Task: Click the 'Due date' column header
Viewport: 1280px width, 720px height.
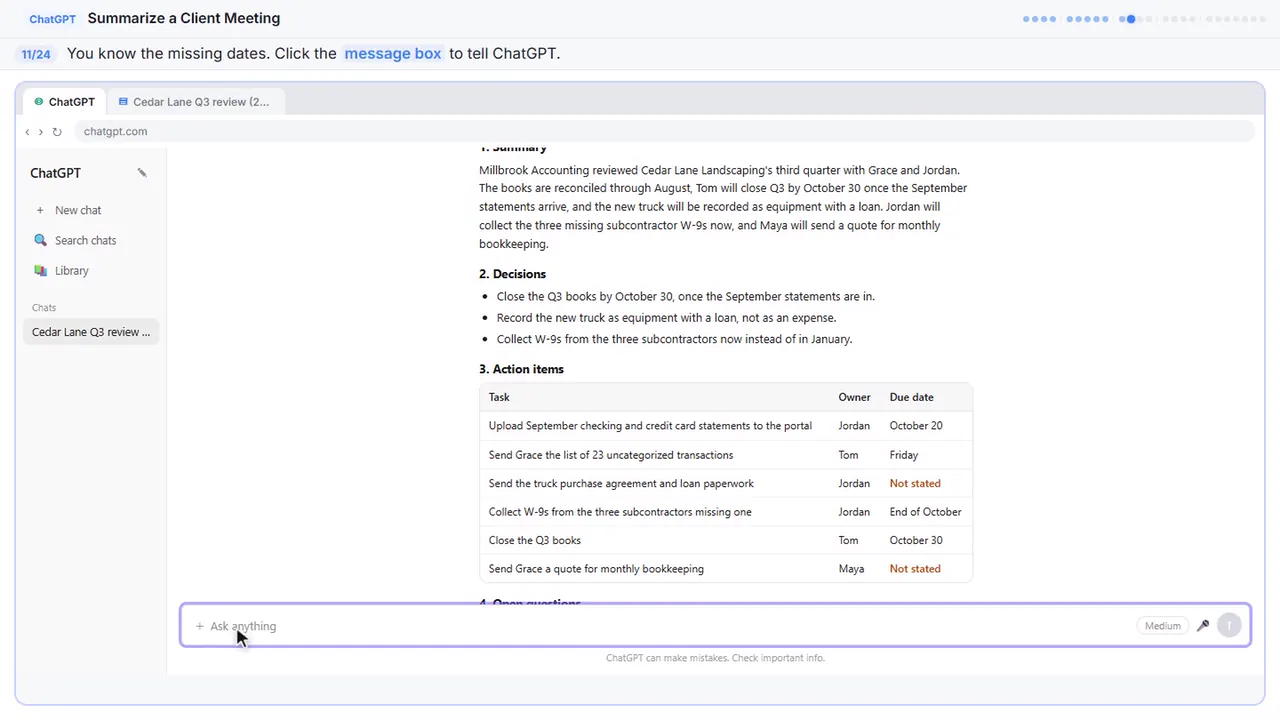Action: (911, 397)
